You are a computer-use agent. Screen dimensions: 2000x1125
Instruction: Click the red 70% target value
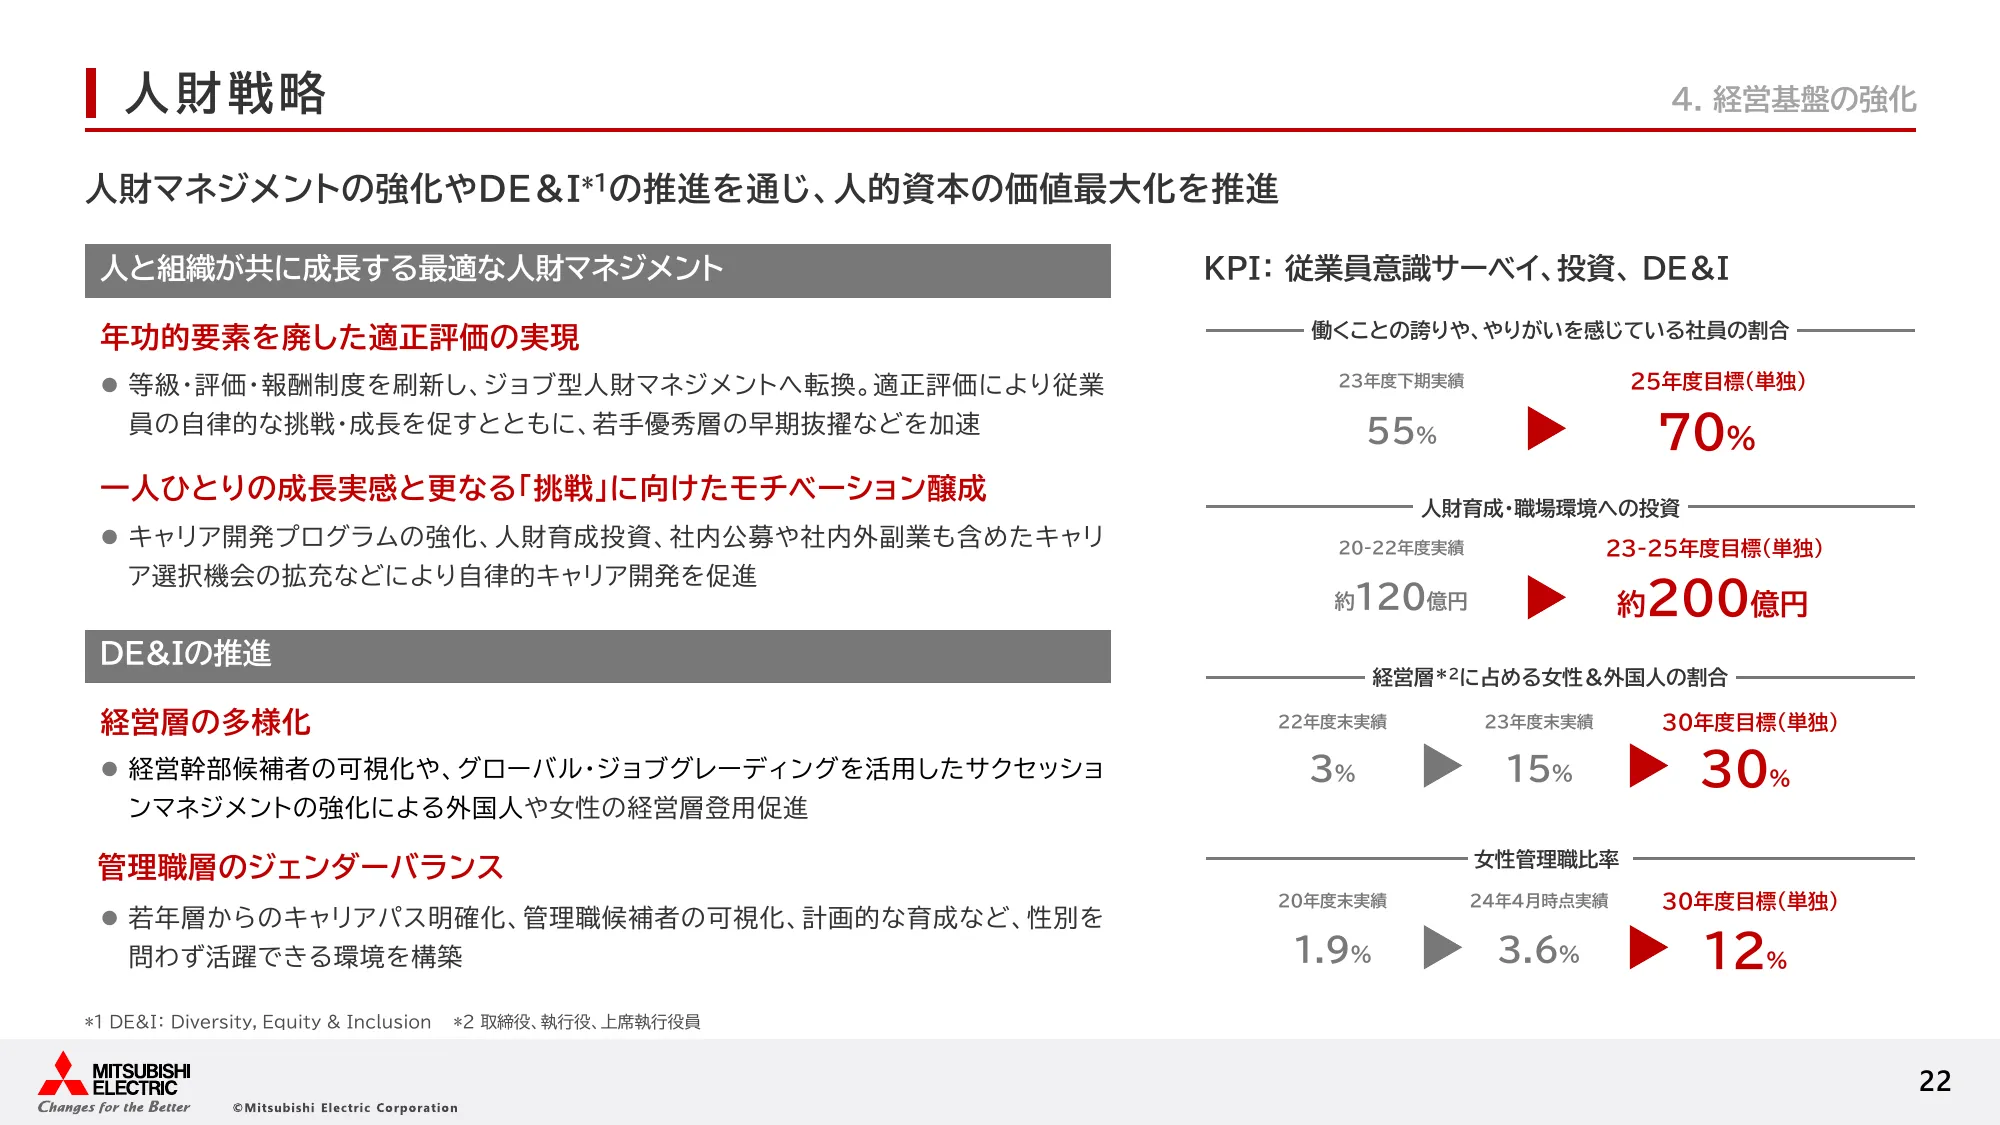coord(1707,433)
